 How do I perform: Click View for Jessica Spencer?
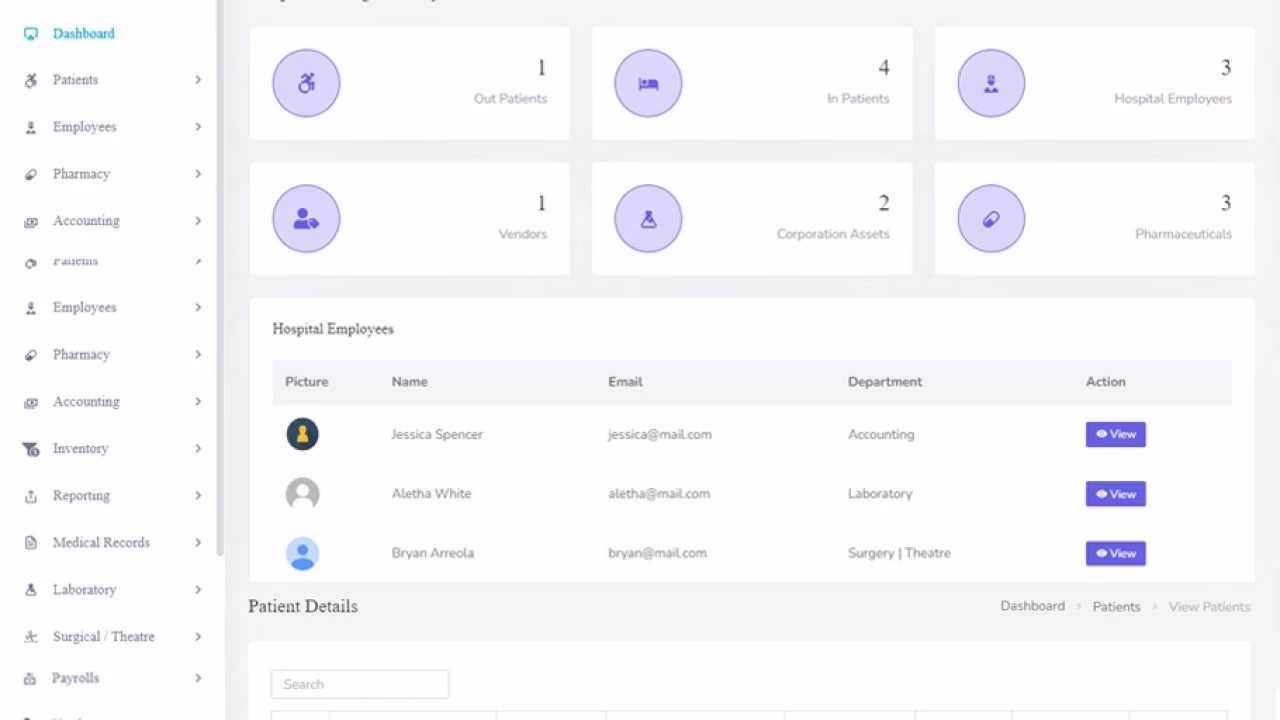1115,434
